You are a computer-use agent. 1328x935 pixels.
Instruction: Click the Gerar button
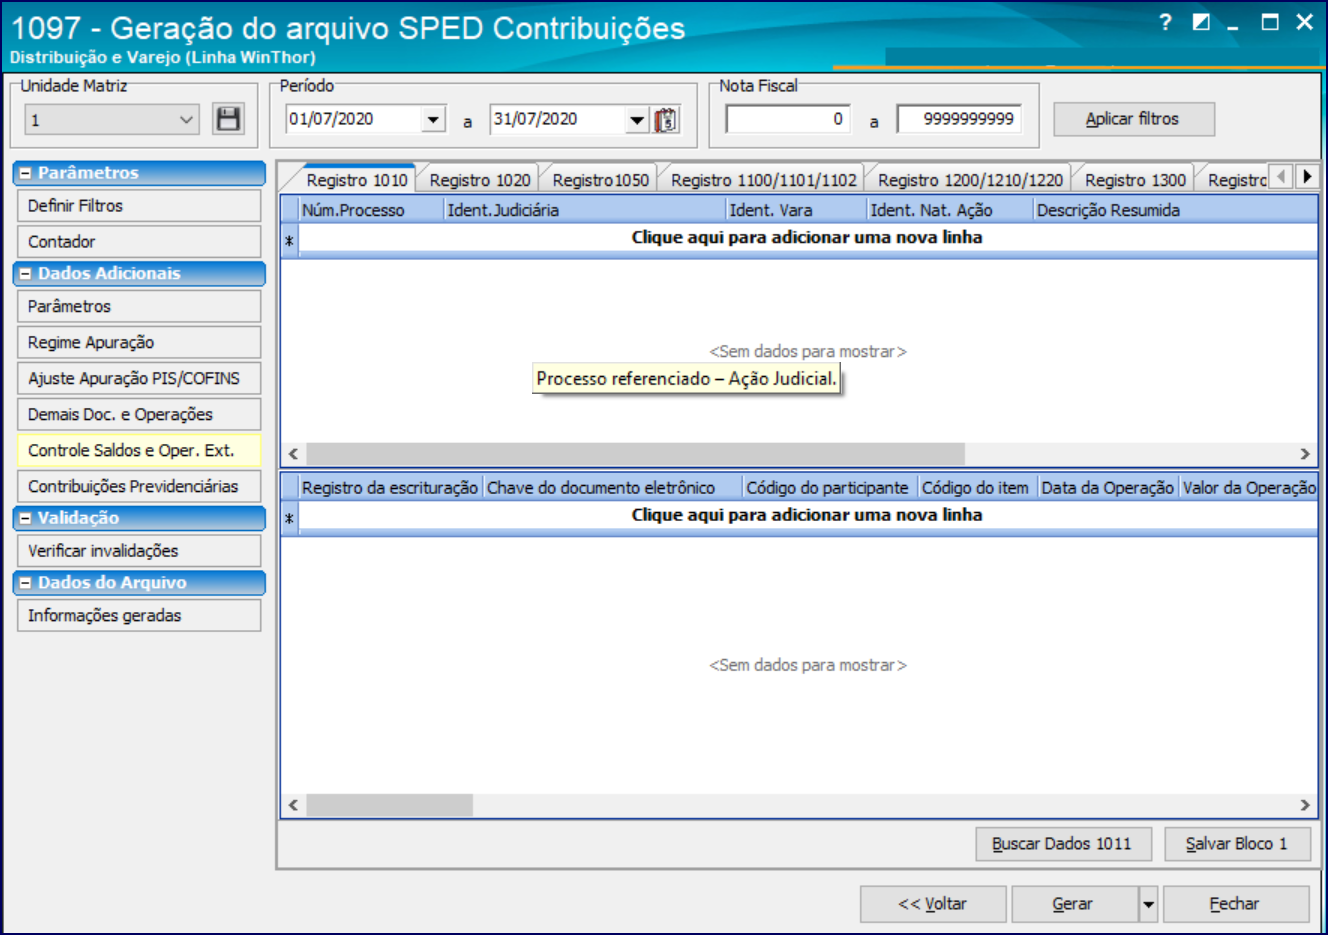[x=1074, y=904]
